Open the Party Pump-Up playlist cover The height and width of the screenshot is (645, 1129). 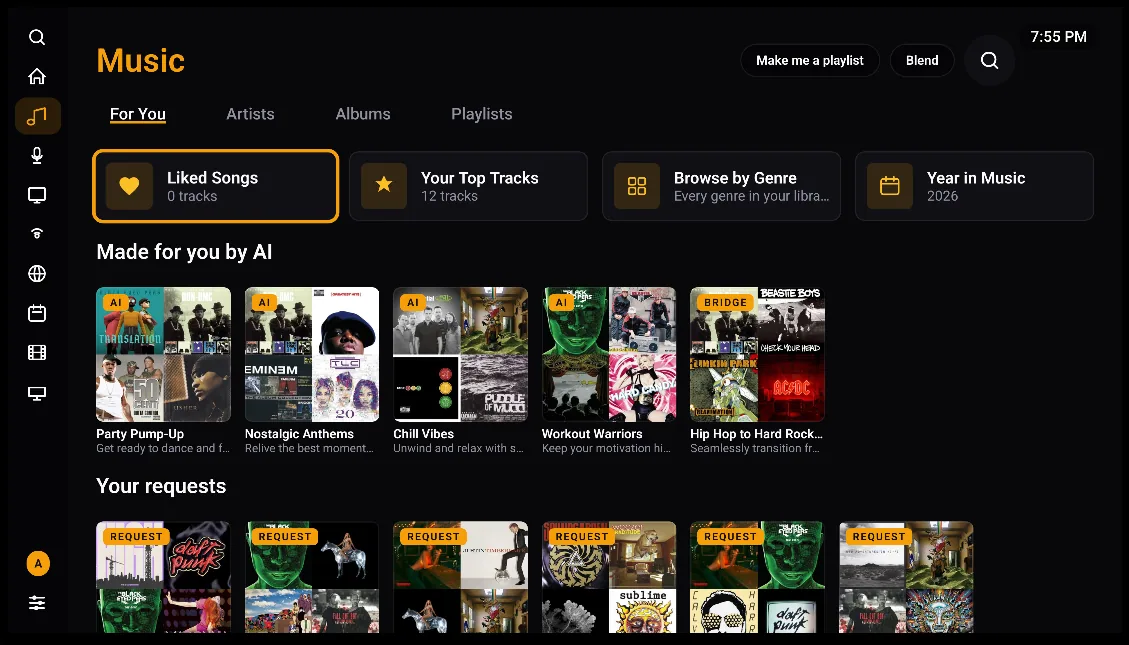[x=163, y=354]
